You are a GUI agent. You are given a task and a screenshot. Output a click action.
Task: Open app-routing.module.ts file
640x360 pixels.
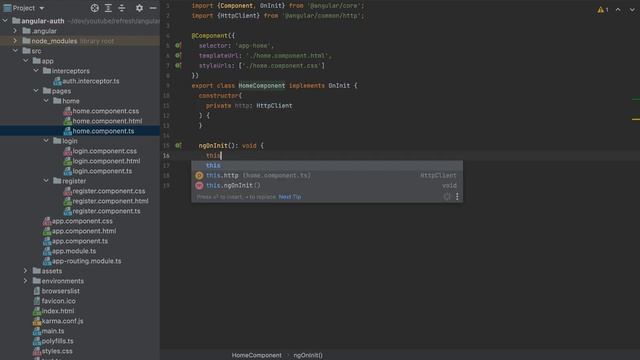coord(87,261)
